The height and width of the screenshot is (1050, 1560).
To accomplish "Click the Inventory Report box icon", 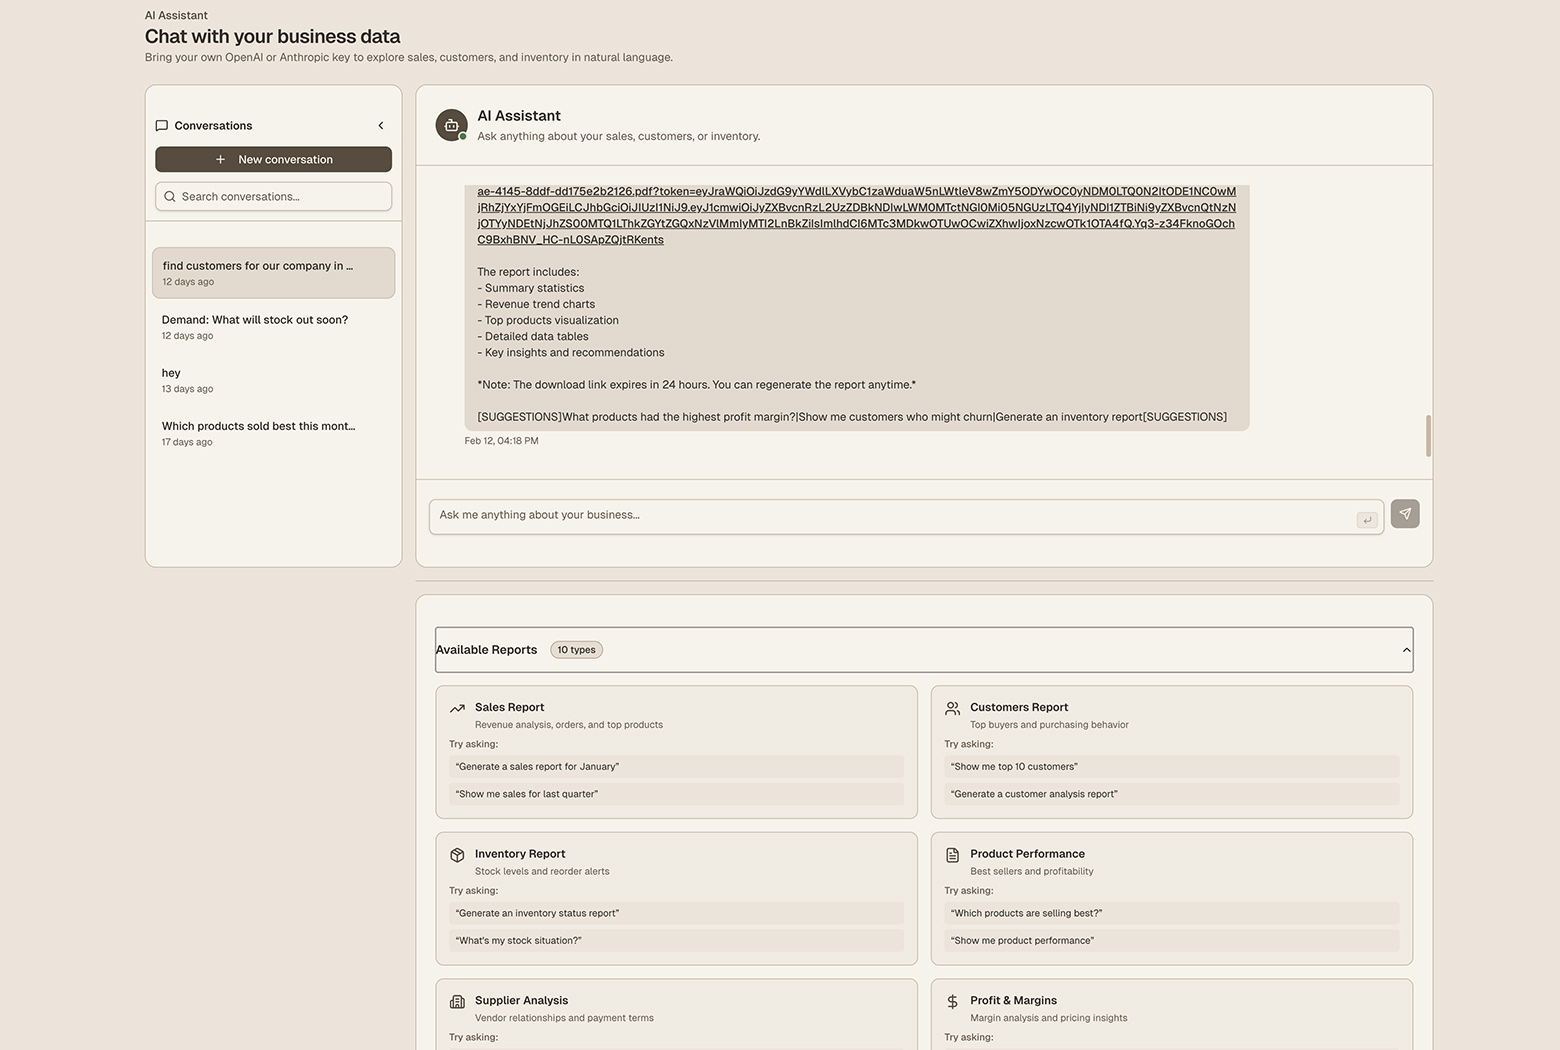I will tap(457, 855).
